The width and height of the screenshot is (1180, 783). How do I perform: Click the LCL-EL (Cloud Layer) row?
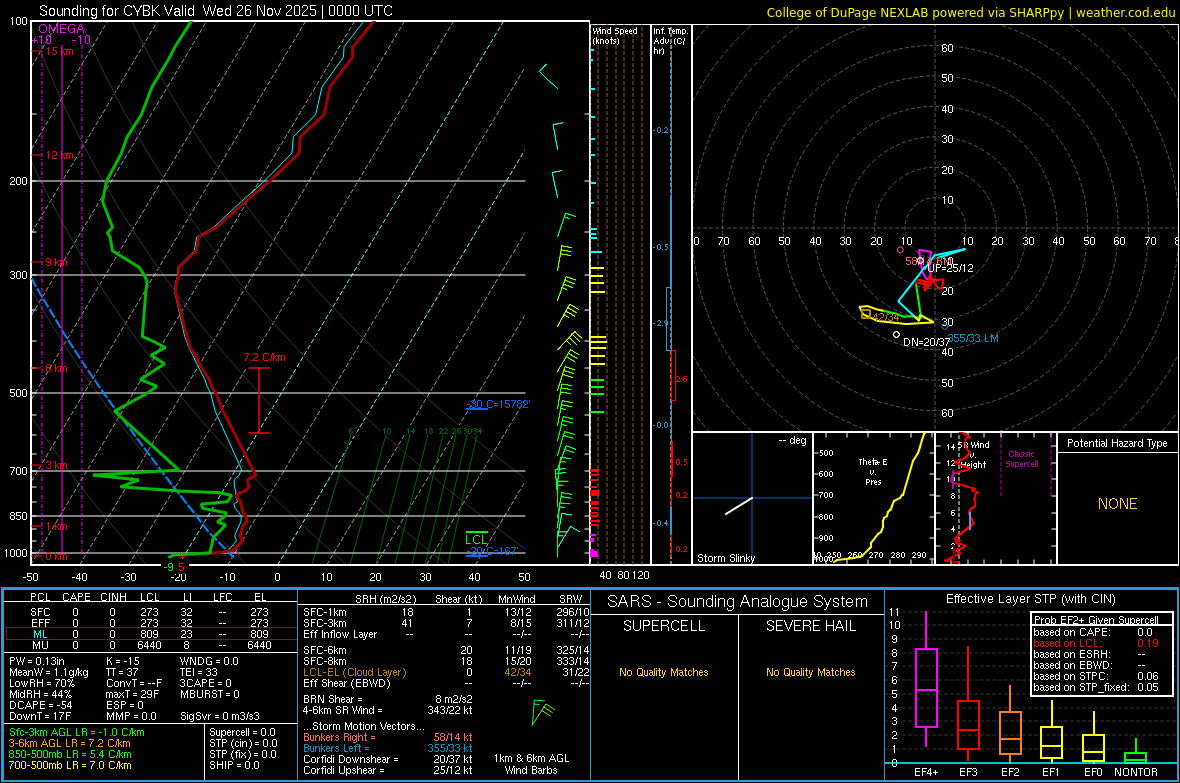point(446,672)
